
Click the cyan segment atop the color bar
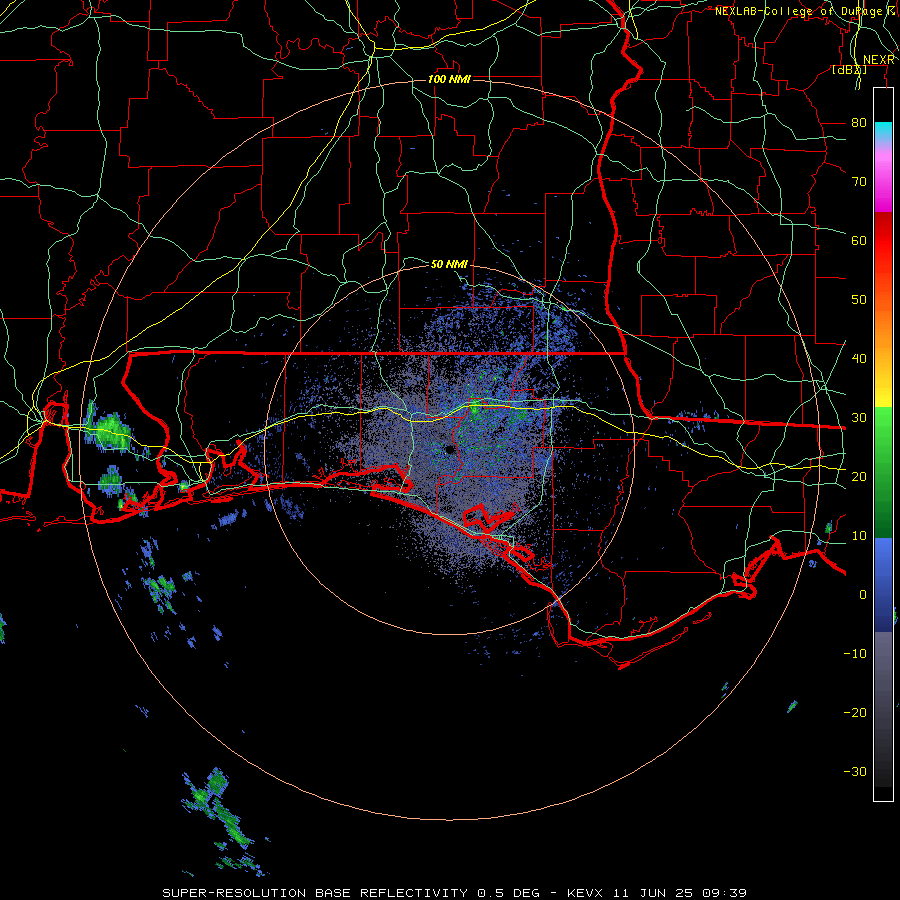[883, 132]
